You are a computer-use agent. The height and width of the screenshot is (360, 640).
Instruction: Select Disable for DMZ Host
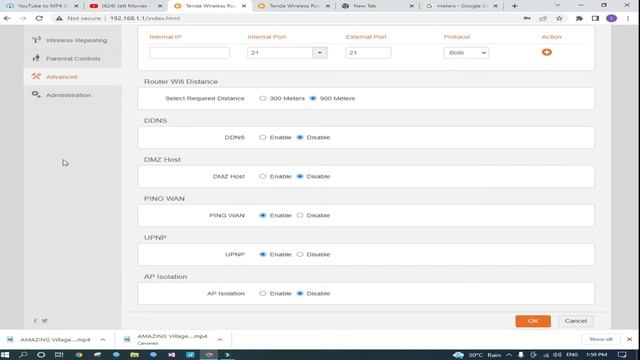pos(300,176)
